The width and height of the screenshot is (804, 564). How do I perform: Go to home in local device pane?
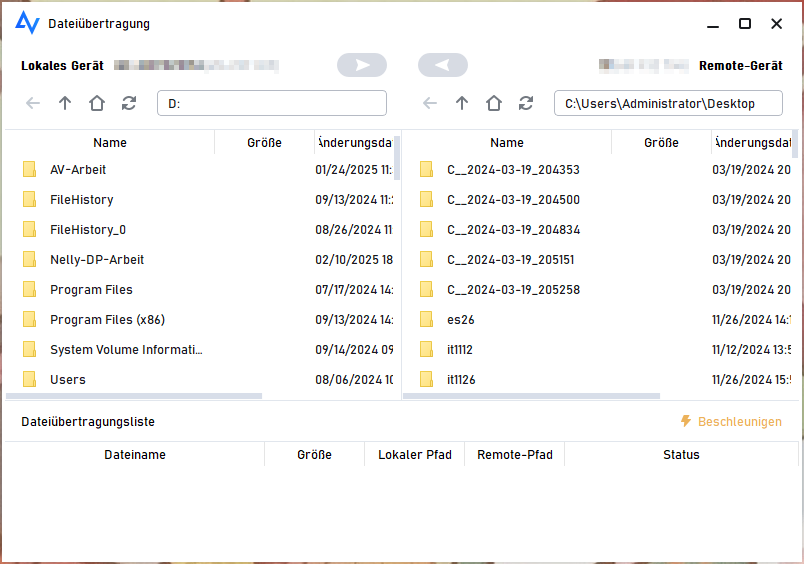pyautogui.click(x=96, y=104)
